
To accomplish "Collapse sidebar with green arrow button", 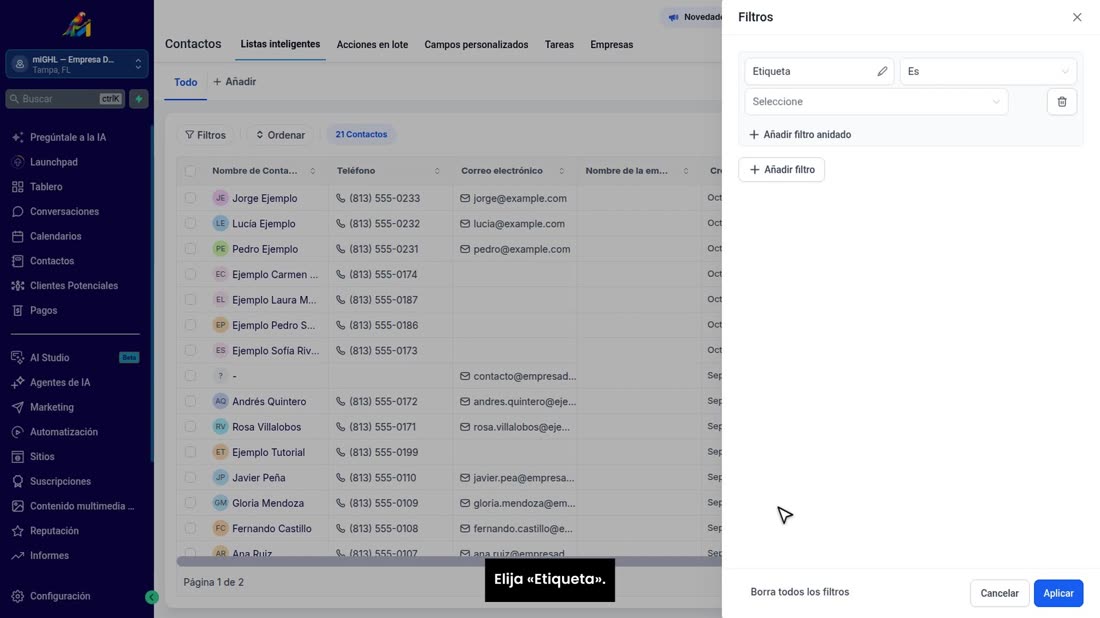I will click(152, 597).
